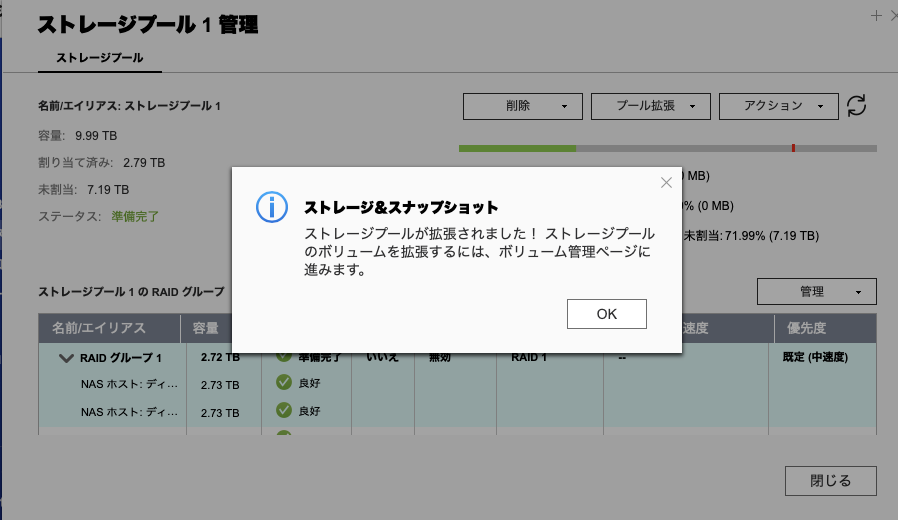
Task: Refresh storage pool info icon
Action: 857,106
